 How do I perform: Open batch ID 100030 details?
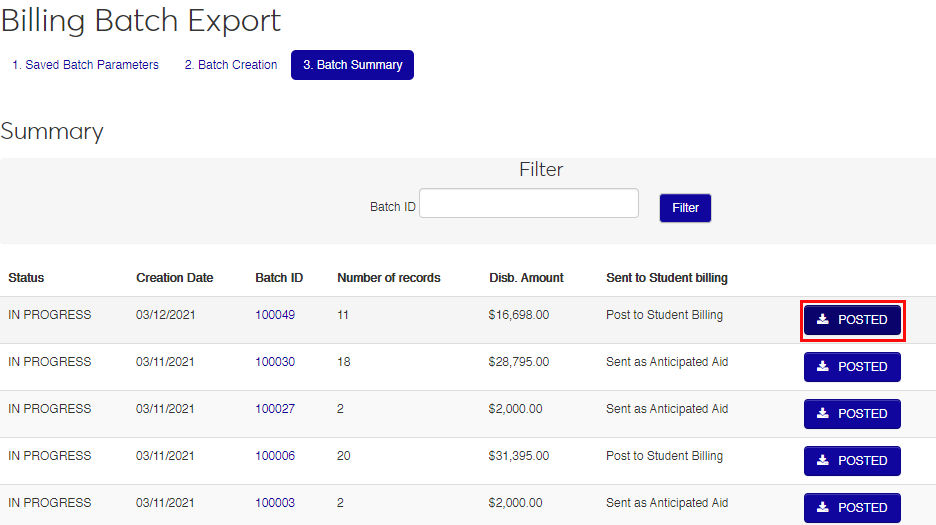275,362
